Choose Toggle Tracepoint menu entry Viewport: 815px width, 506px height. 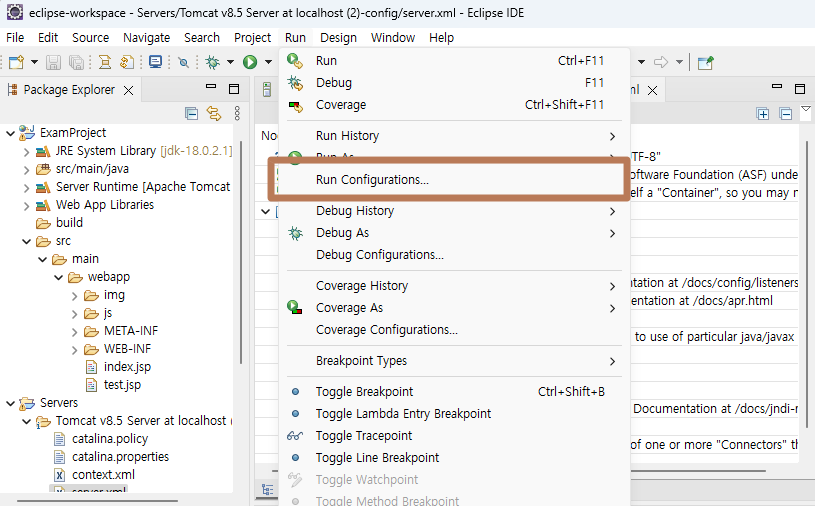(x=454, y=436)
